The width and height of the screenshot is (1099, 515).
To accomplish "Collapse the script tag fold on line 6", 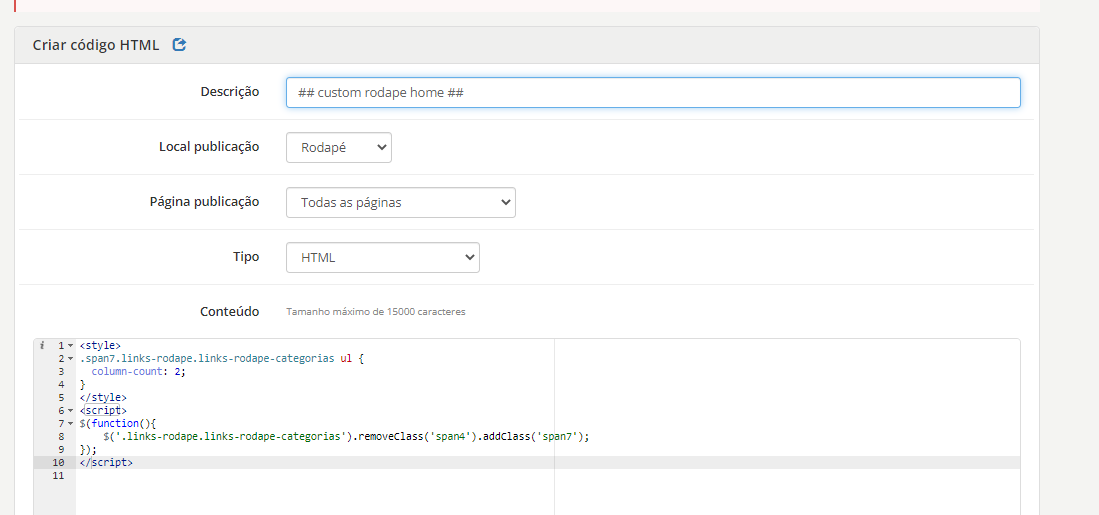I will coord(70,411).
